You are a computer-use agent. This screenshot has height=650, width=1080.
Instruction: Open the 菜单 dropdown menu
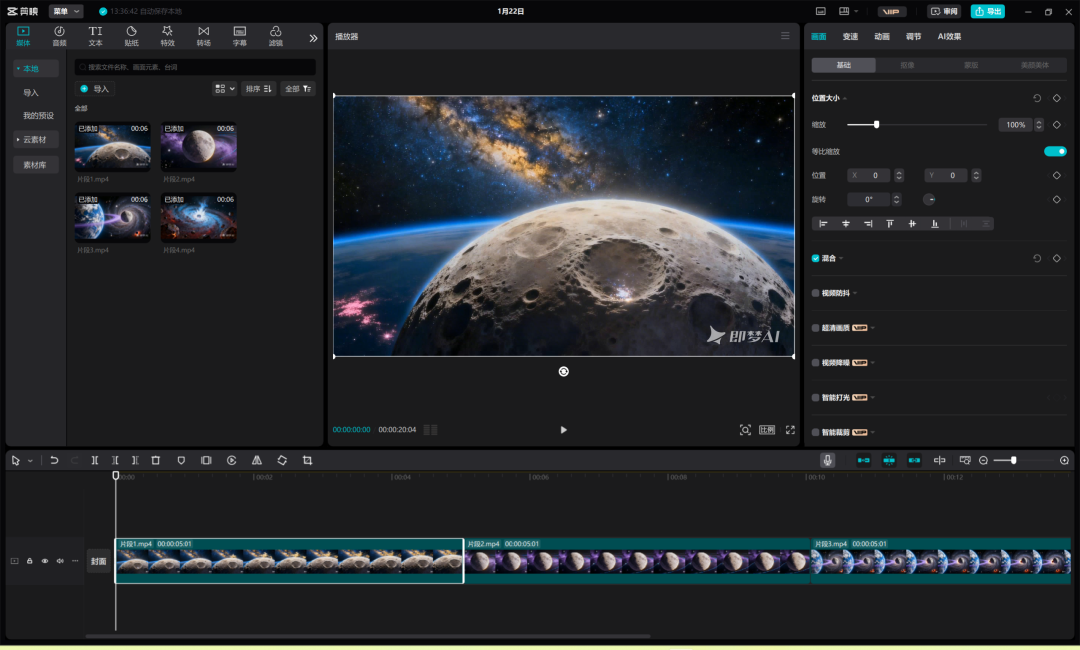(x=66, y=11)
